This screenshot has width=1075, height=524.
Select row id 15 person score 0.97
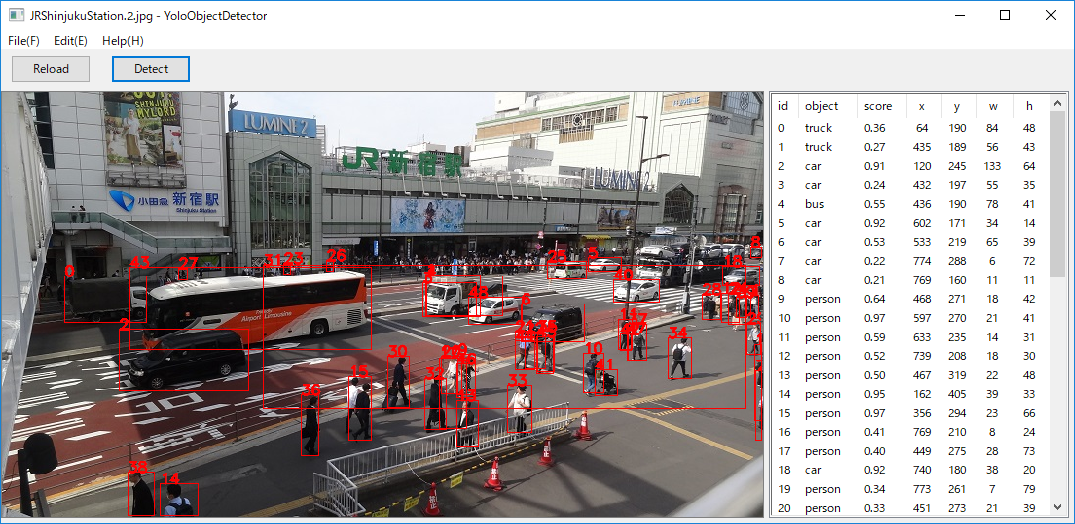(x=911, y=413)
